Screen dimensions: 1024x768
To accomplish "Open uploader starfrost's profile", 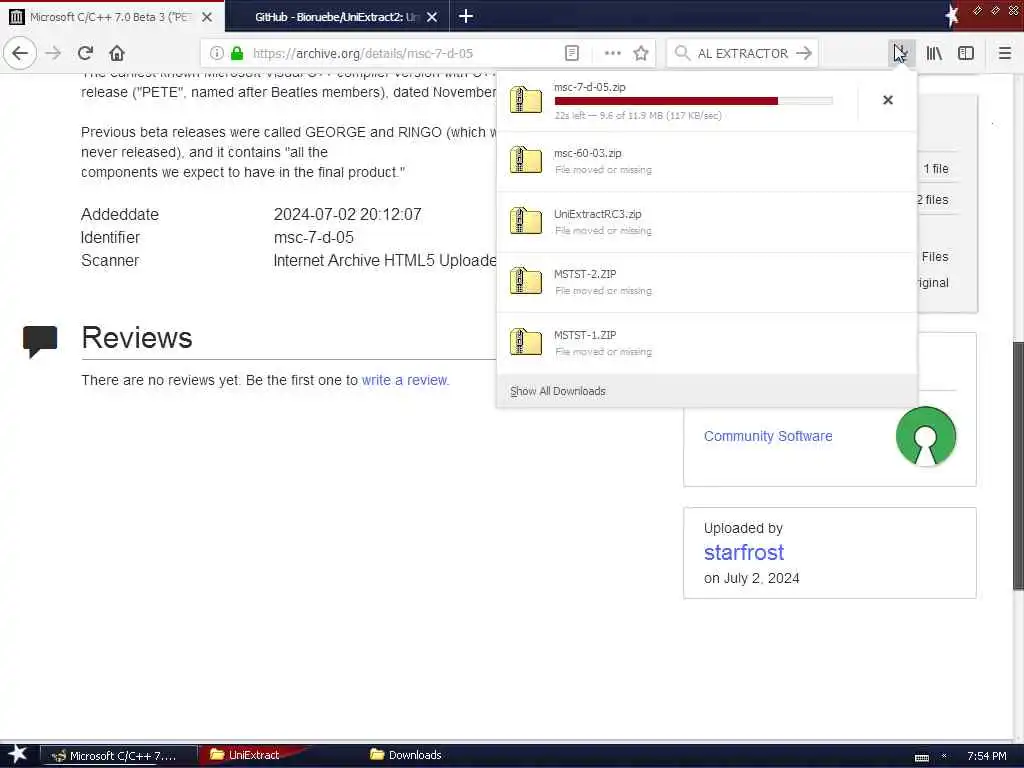I will pyautogui.click(x=744, y=552).
